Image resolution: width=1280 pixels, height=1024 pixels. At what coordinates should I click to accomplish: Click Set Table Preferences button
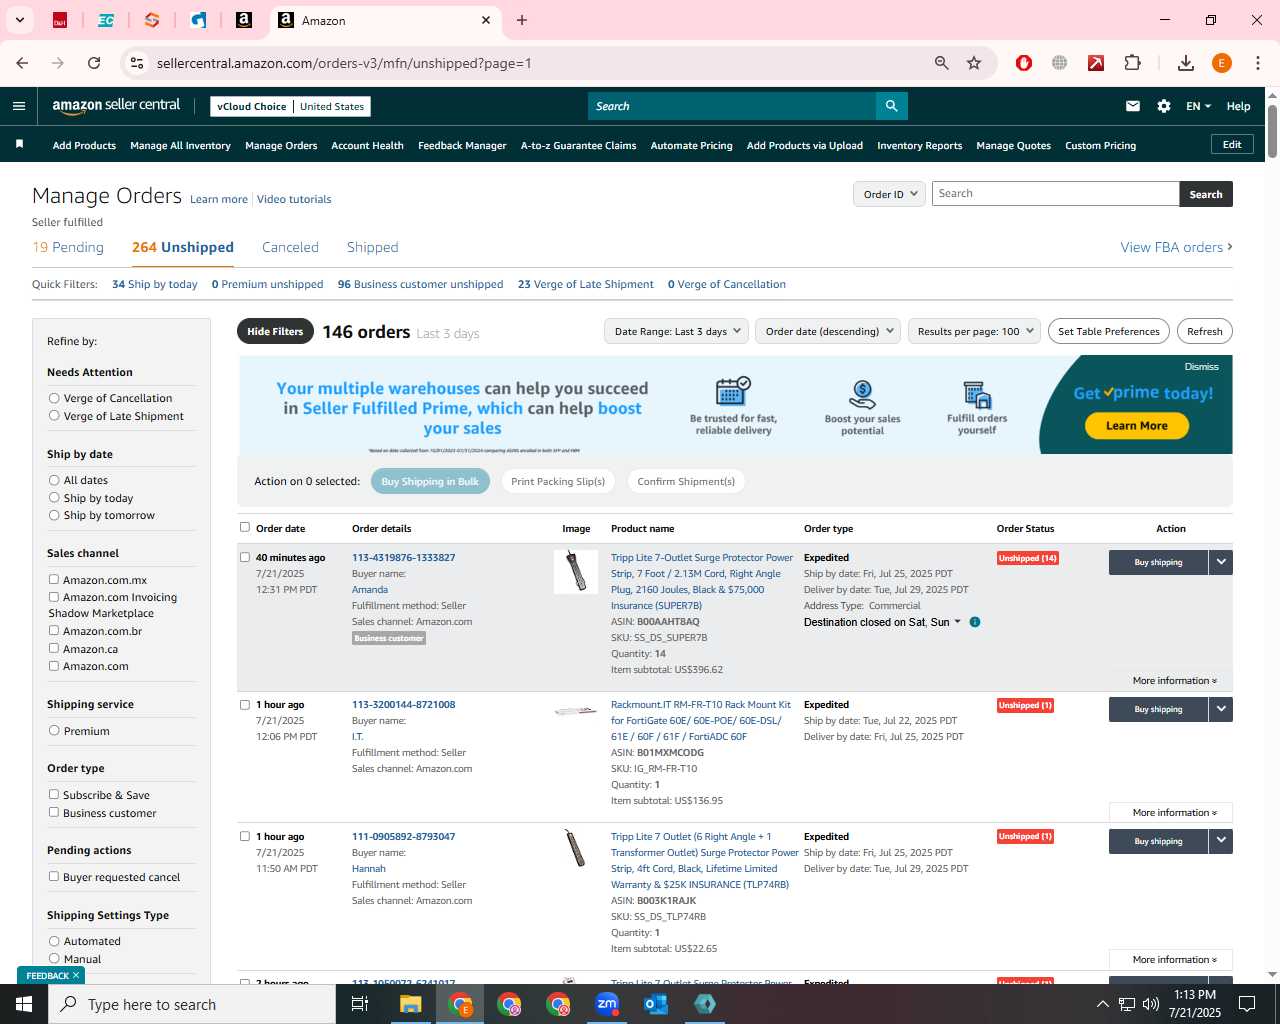tap(1109, 331)
